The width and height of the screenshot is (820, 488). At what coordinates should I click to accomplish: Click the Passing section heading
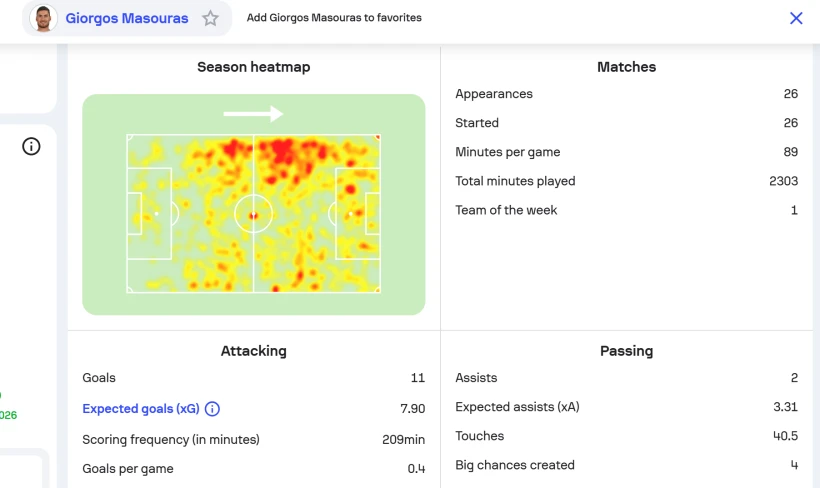(626, 351)
